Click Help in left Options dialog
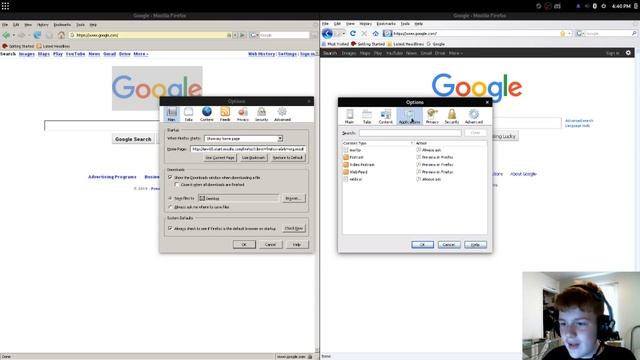 tap(297, 244)
